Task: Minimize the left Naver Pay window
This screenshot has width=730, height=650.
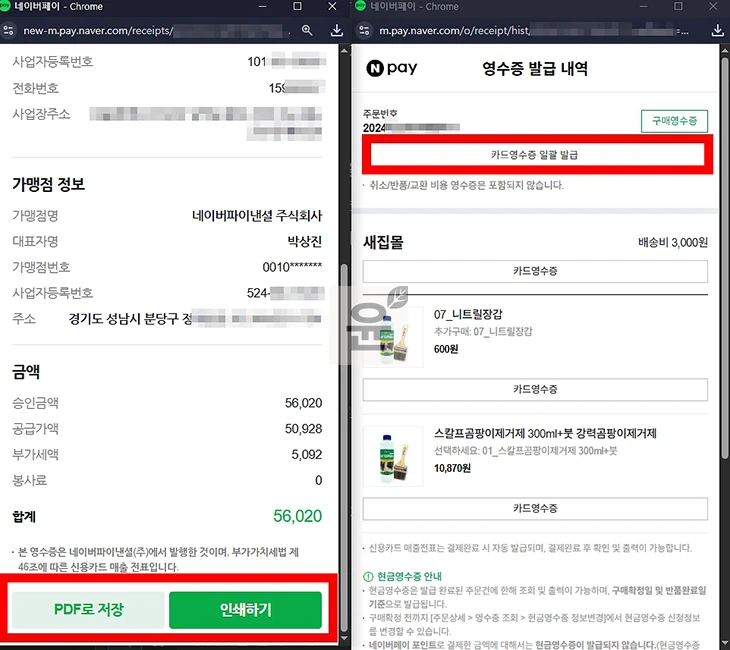Action: click(263, 6)
